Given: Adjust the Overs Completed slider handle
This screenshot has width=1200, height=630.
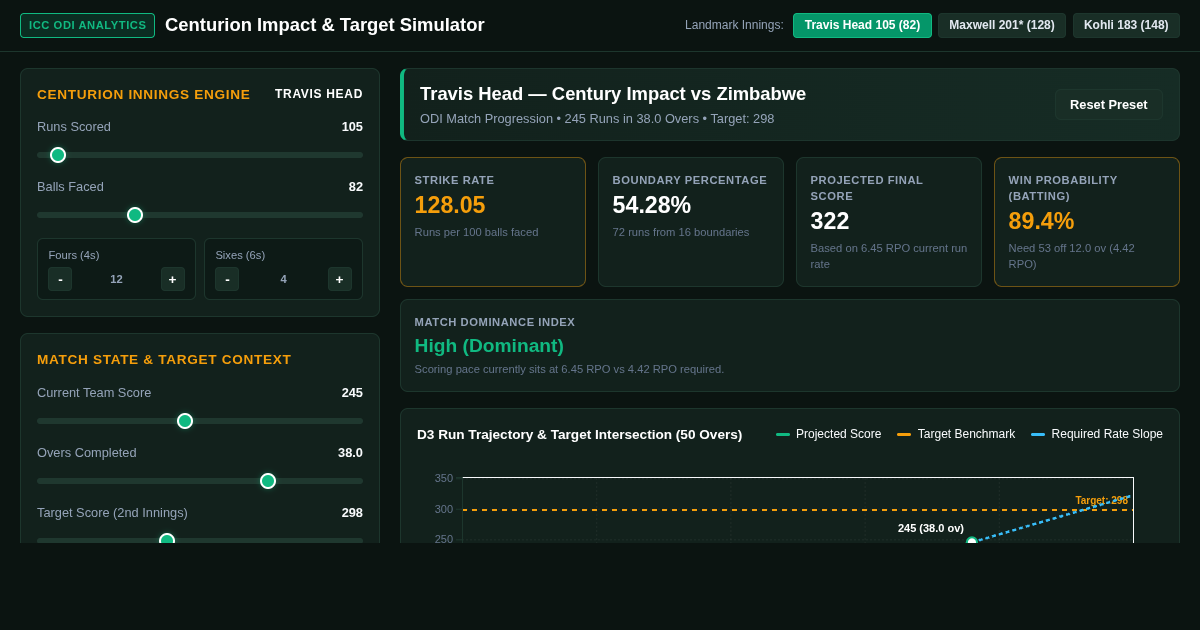Looking at the screenshot, I should pyautogui.click(x=268, y=481).
